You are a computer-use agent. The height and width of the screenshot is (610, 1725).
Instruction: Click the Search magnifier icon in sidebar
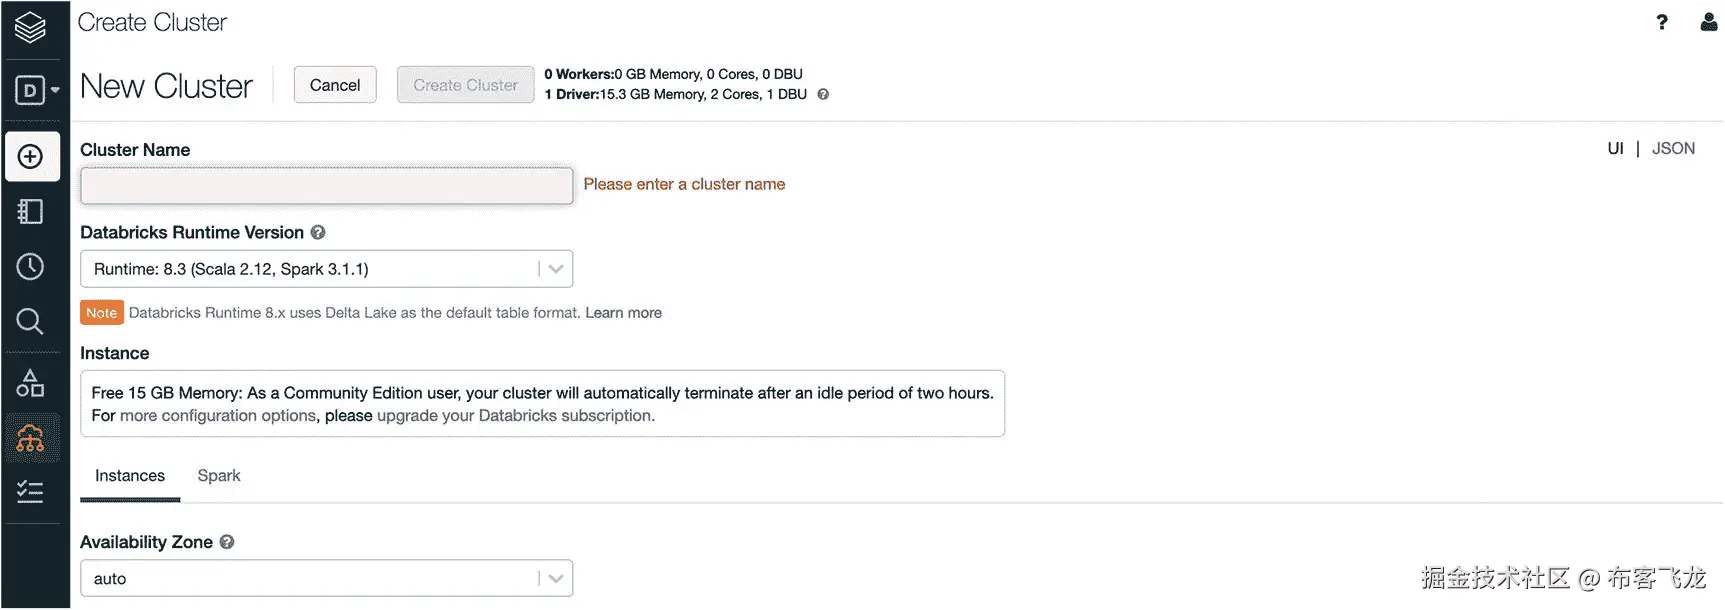(31, 321)
